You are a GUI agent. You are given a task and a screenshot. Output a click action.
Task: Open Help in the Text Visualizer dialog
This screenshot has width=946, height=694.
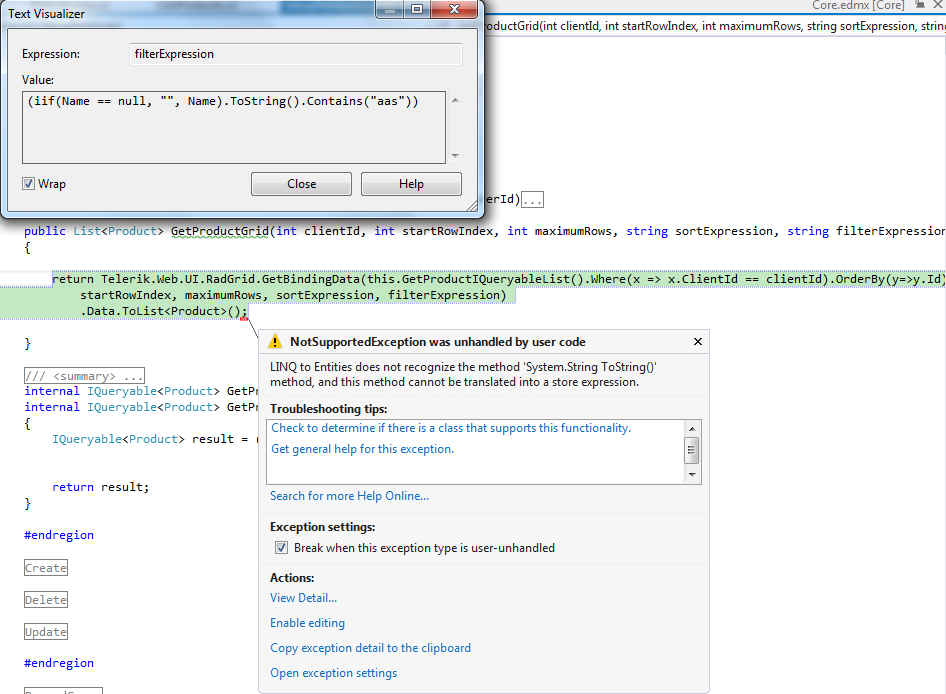pyautogui.click(x=411, y=184)
